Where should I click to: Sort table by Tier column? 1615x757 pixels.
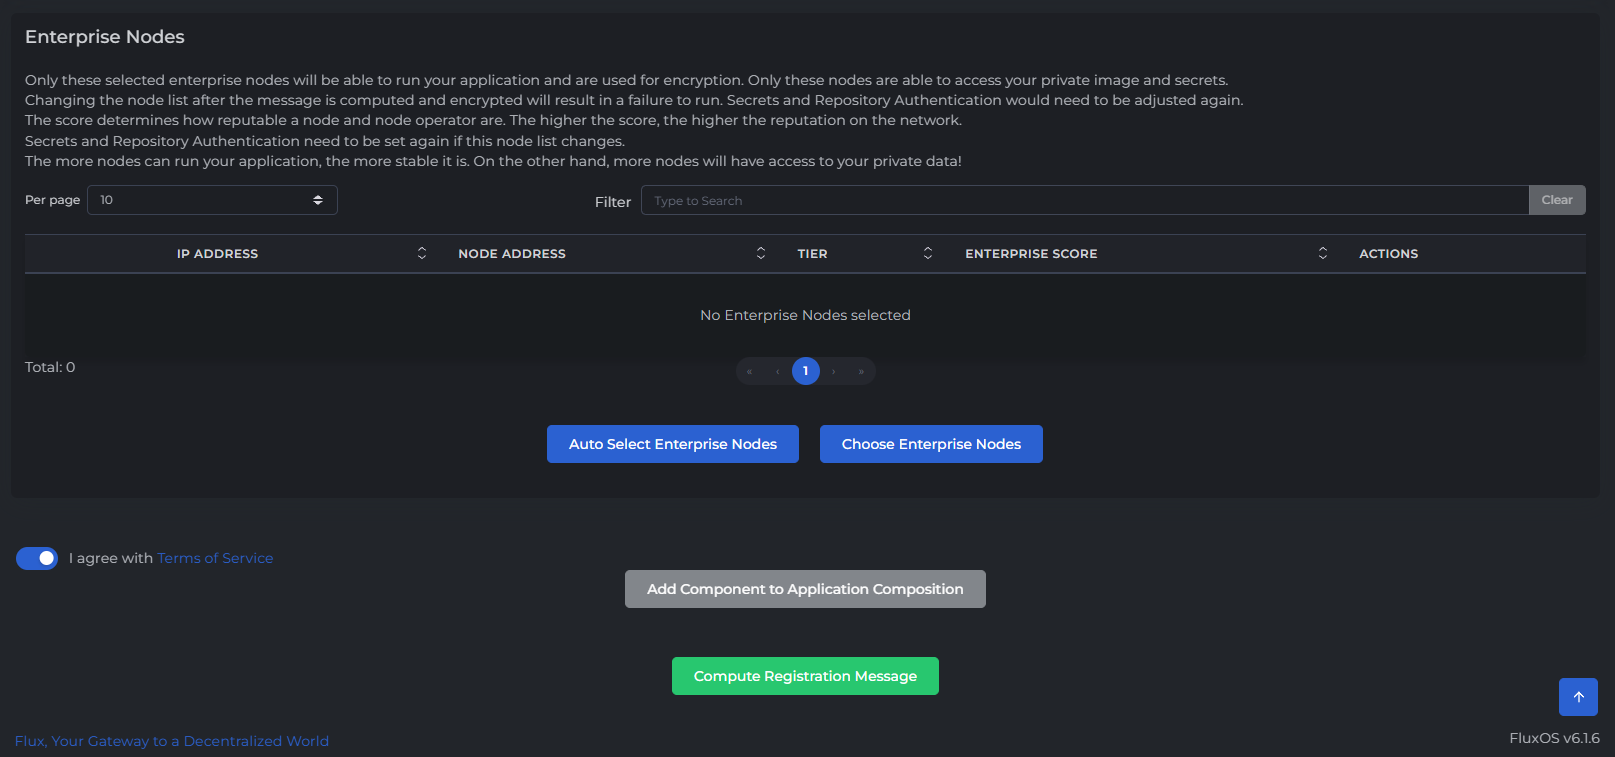point(812,254)
